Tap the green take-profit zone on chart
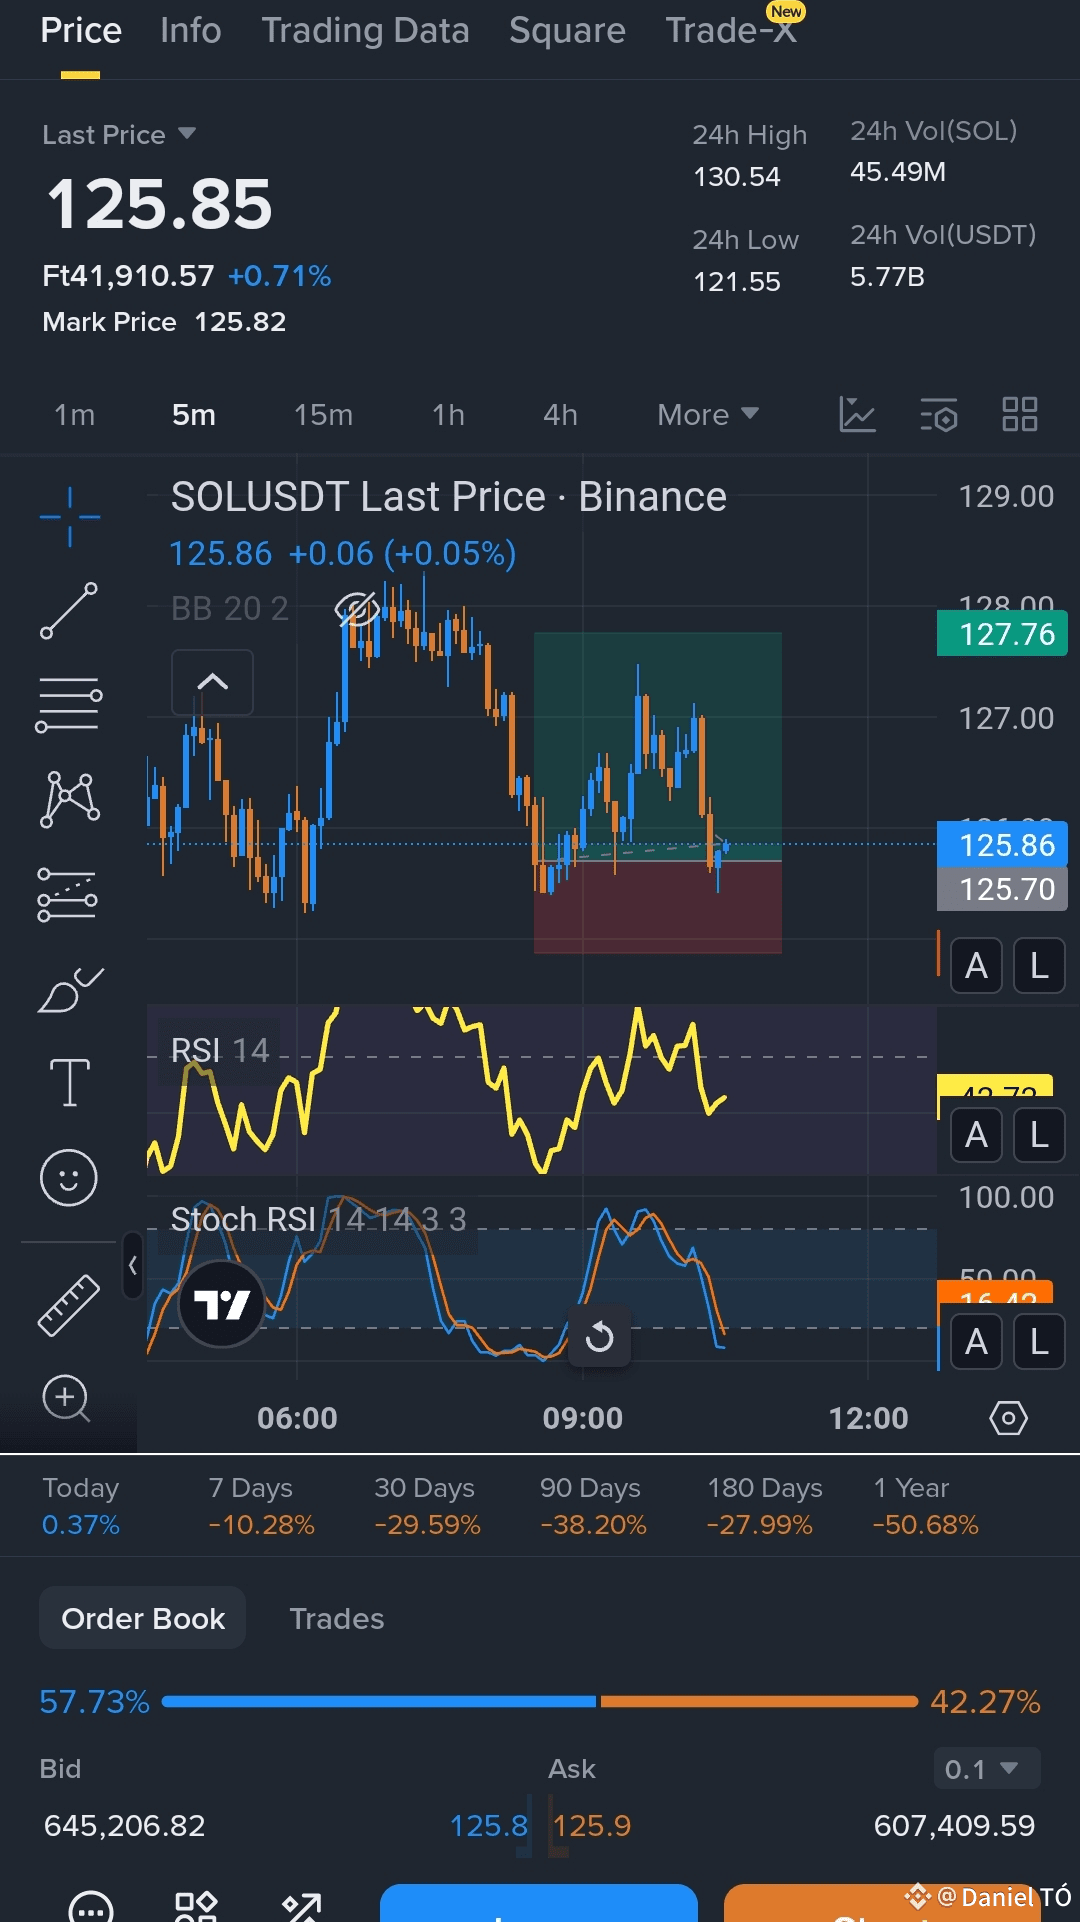The height and width of the screenshot is (1922, 1080). pos(657,746)
